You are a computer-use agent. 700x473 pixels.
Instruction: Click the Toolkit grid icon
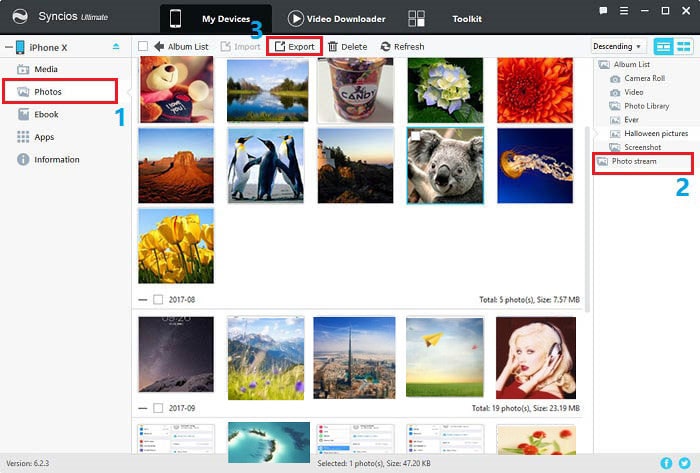(x=416, y=18)
